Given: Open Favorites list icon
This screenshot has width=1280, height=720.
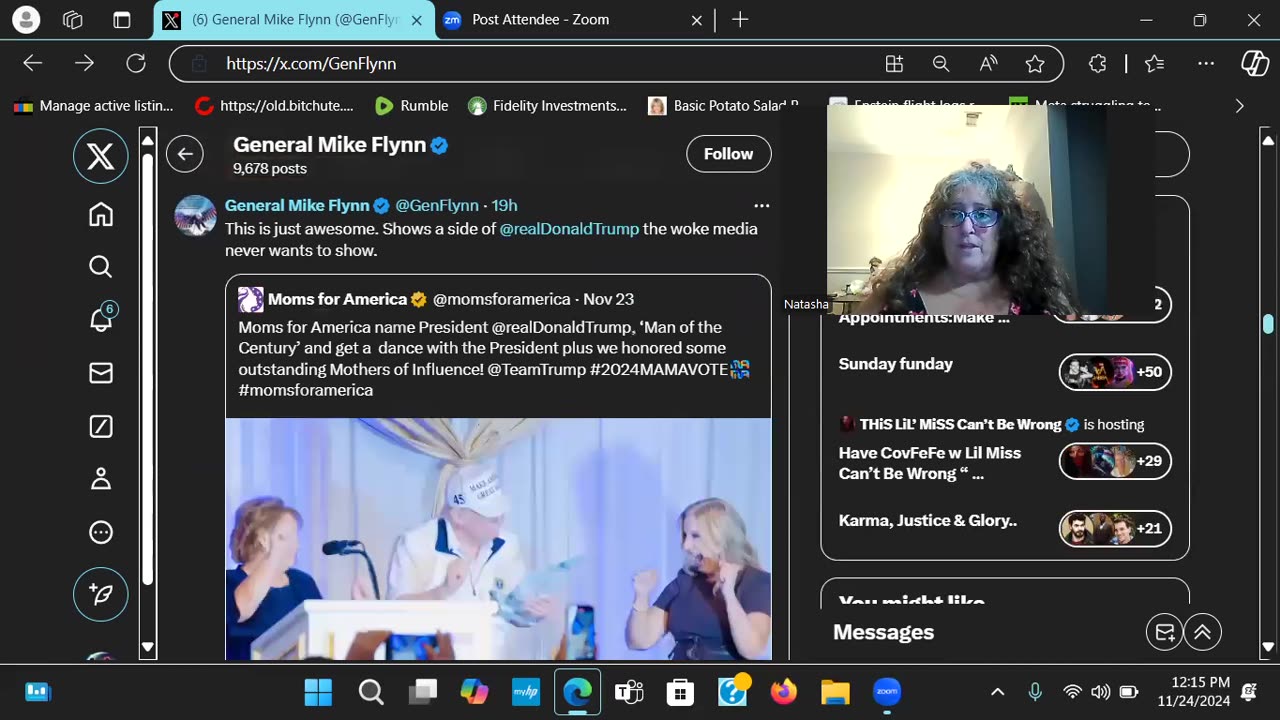Looking at the screenshot, I should [x=1155, y=64].
